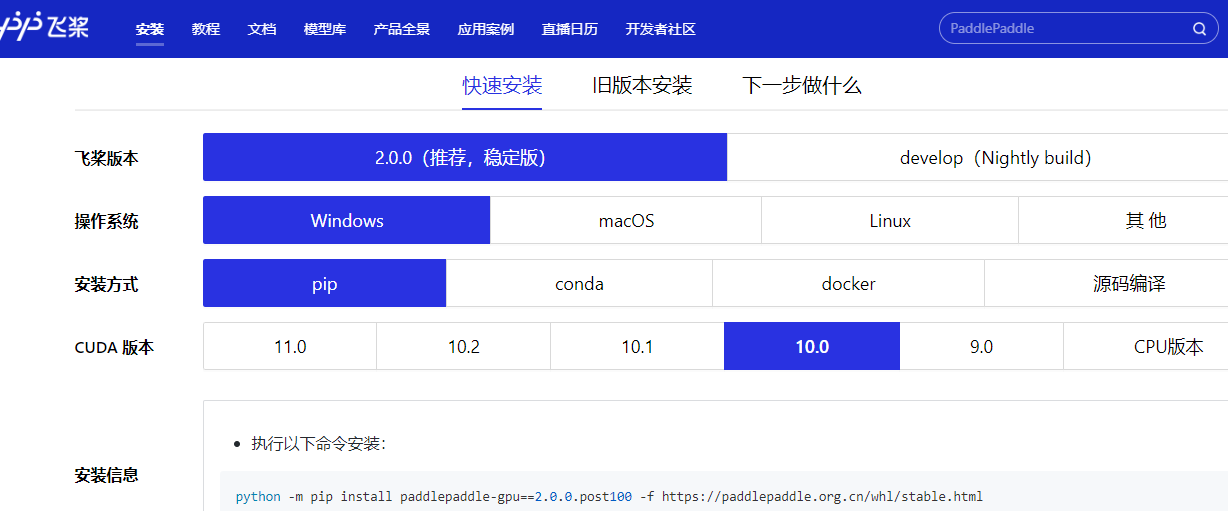
Task: Open the 开发者社区 nav item
Action: click(661, 29)
